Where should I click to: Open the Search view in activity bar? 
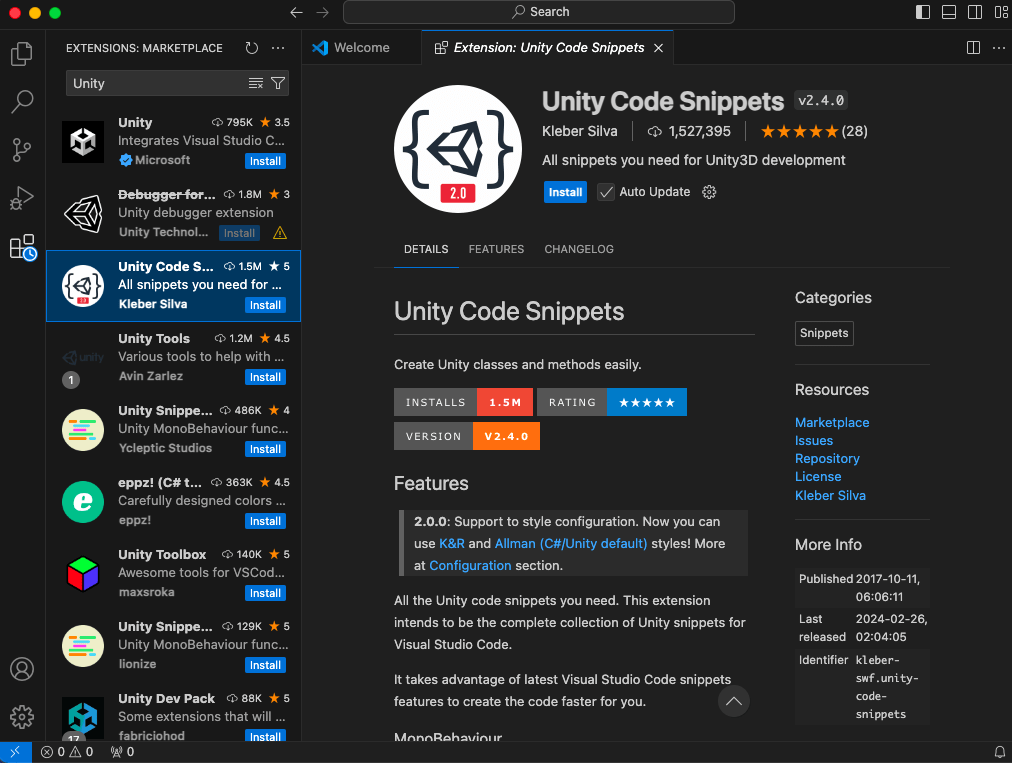[x=22, y=101]
